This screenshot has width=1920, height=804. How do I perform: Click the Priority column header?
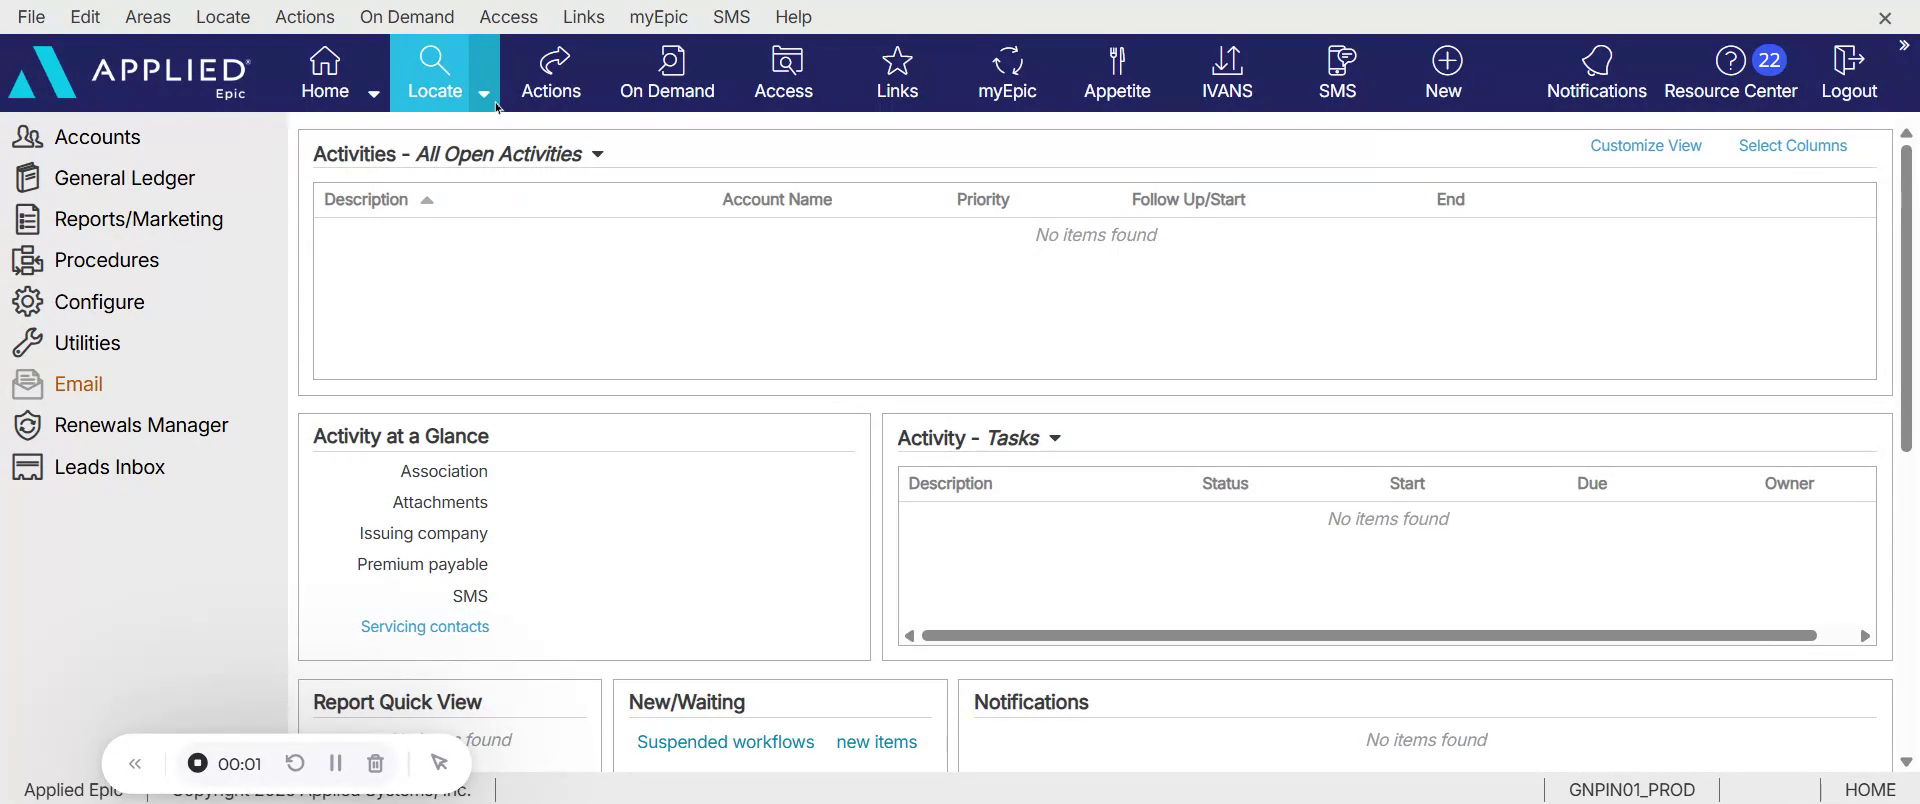click(x=983, y=200)
